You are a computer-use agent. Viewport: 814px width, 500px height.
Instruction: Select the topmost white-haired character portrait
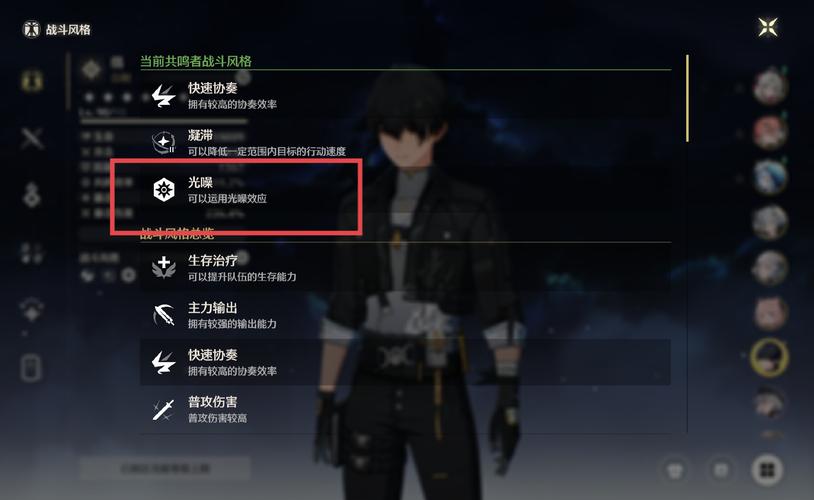tap(770, 86)
